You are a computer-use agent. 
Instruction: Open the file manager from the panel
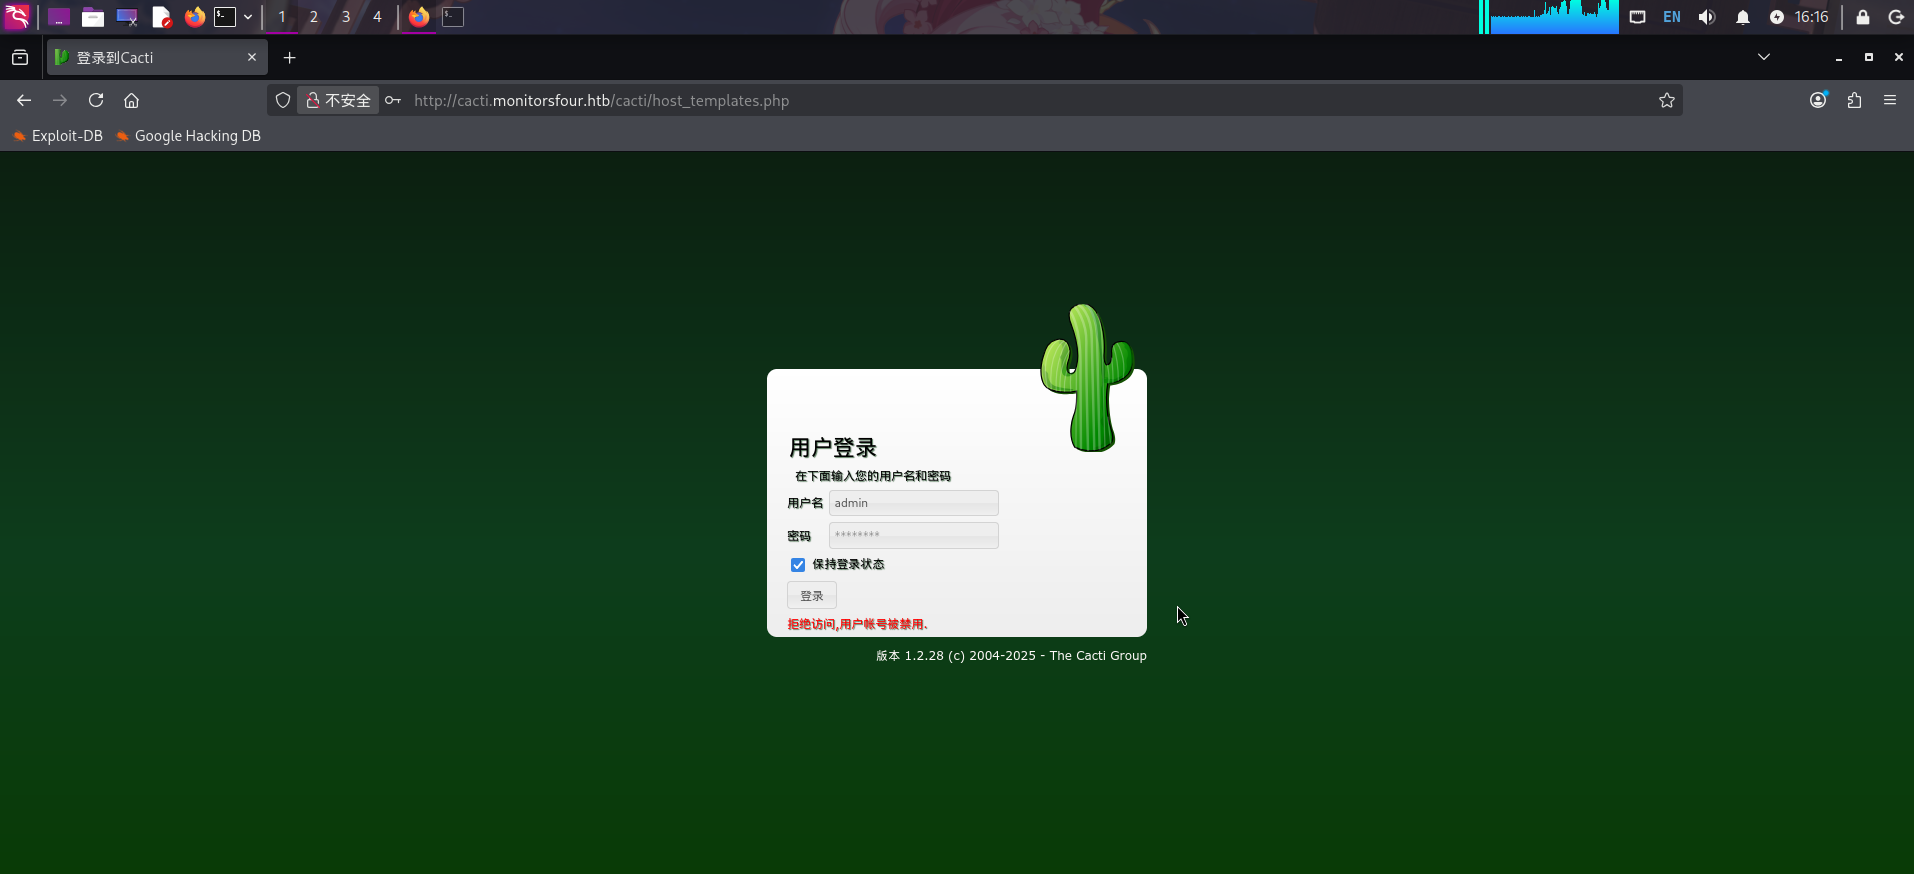(93, 17)
